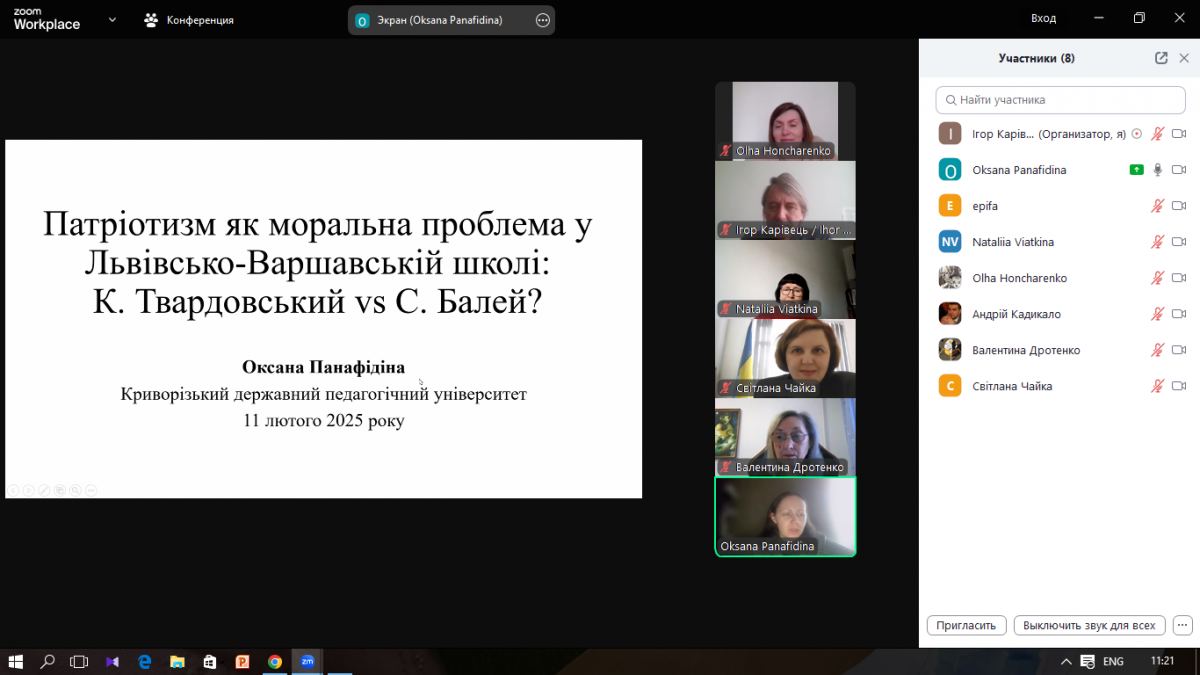This screenshot has width=1200, height=675.
Task: Toggle Ігор Карів… camera in participants list
Action: point(1179,134)
